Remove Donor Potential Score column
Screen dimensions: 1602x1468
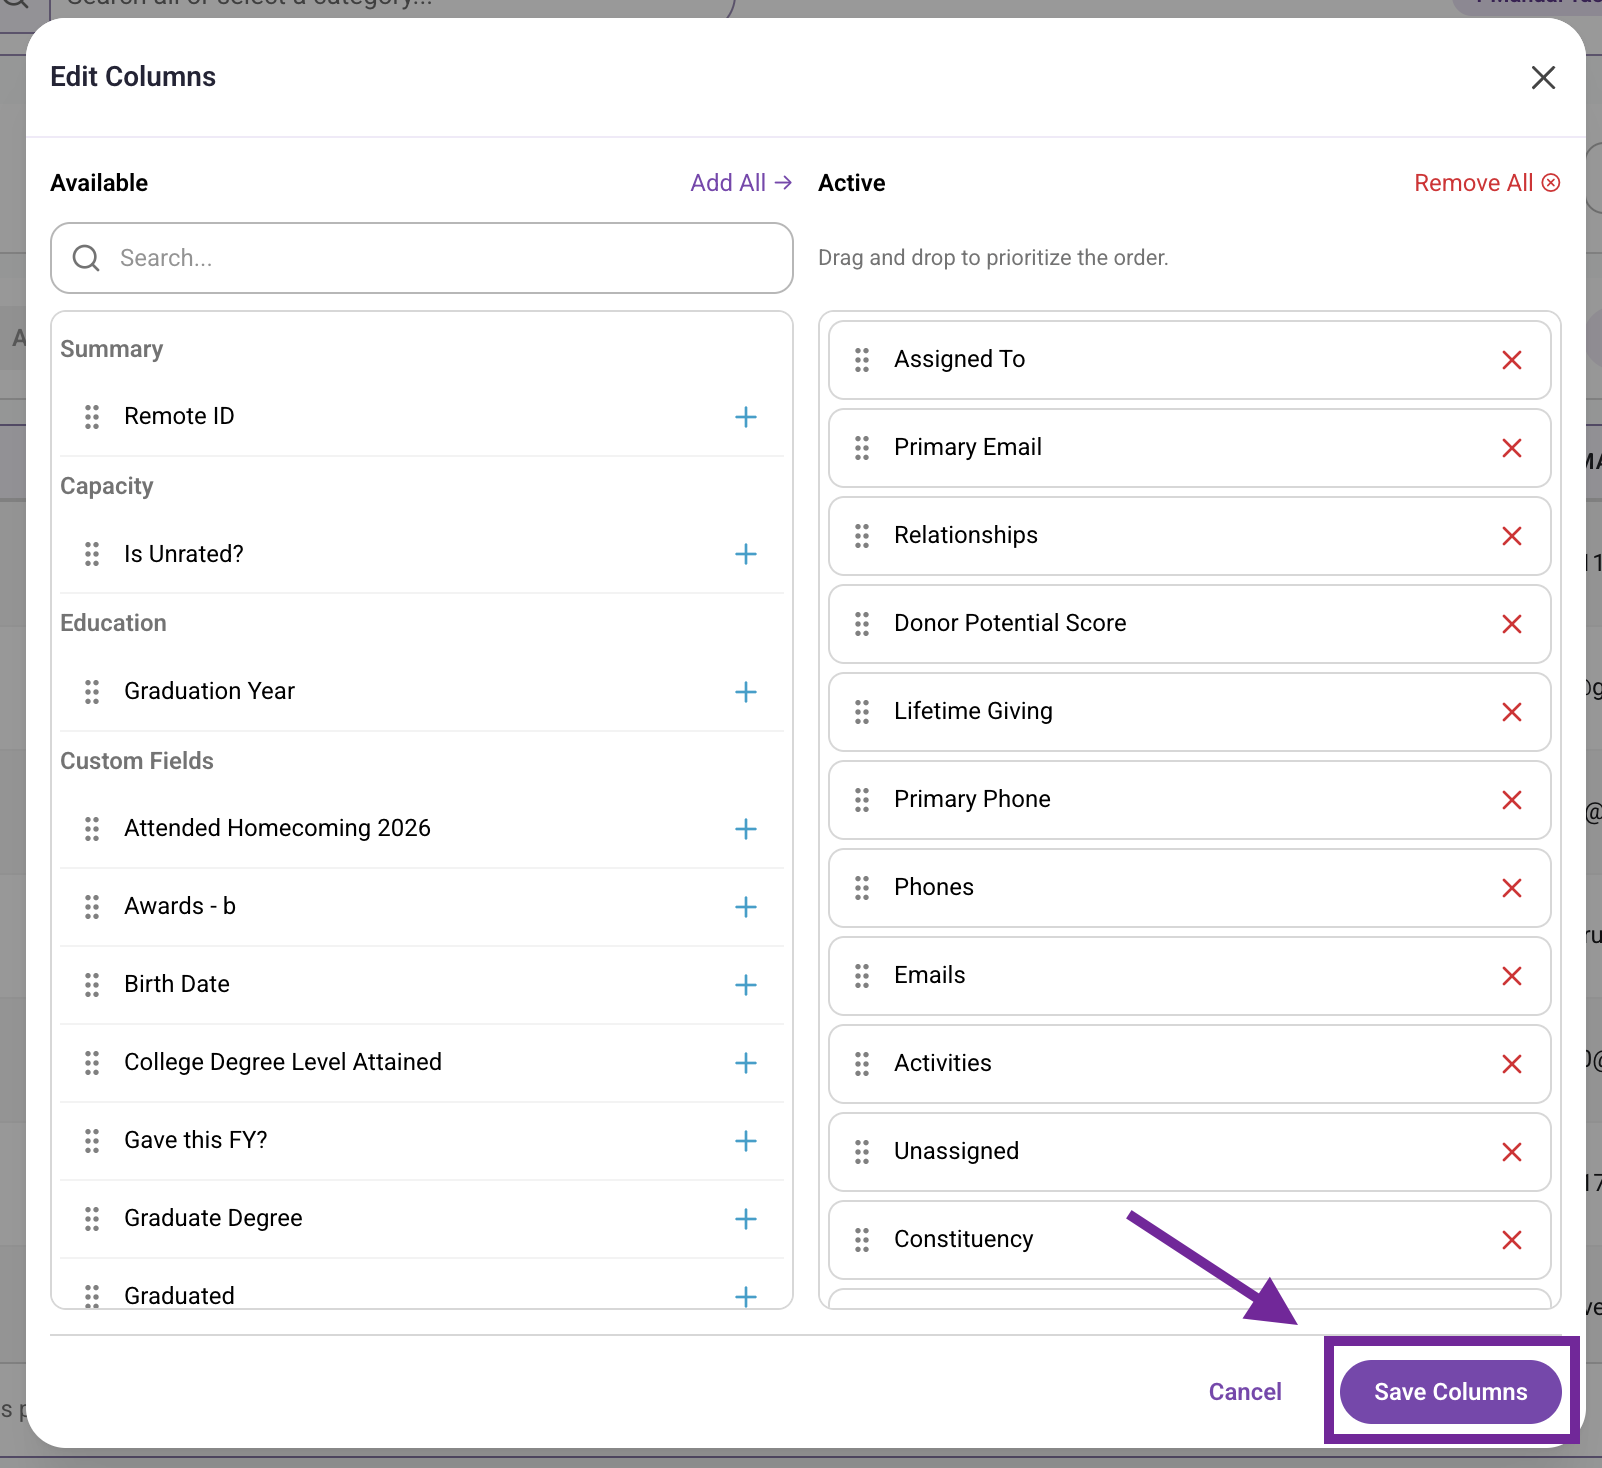(1511, 624)
